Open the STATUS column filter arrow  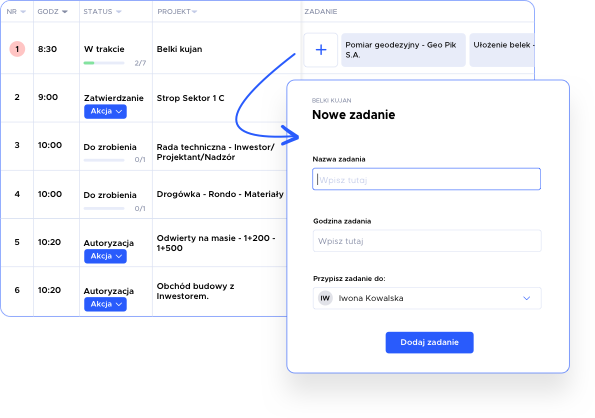tap(119, 12)
